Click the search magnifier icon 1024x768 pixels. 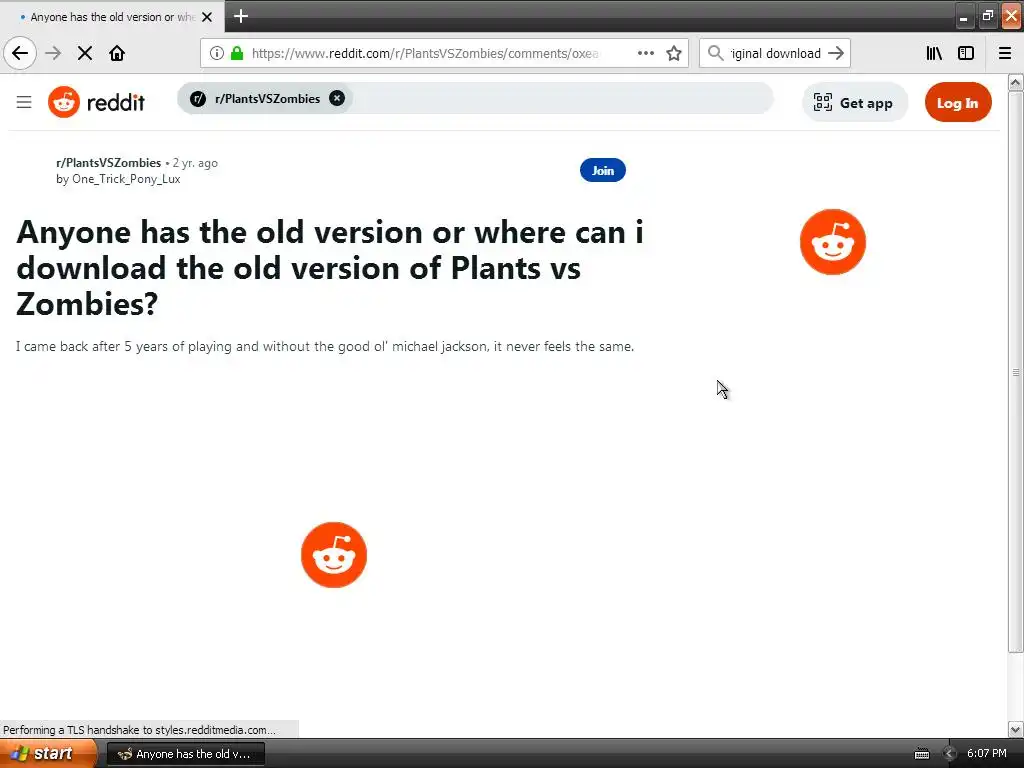[715, 53]
